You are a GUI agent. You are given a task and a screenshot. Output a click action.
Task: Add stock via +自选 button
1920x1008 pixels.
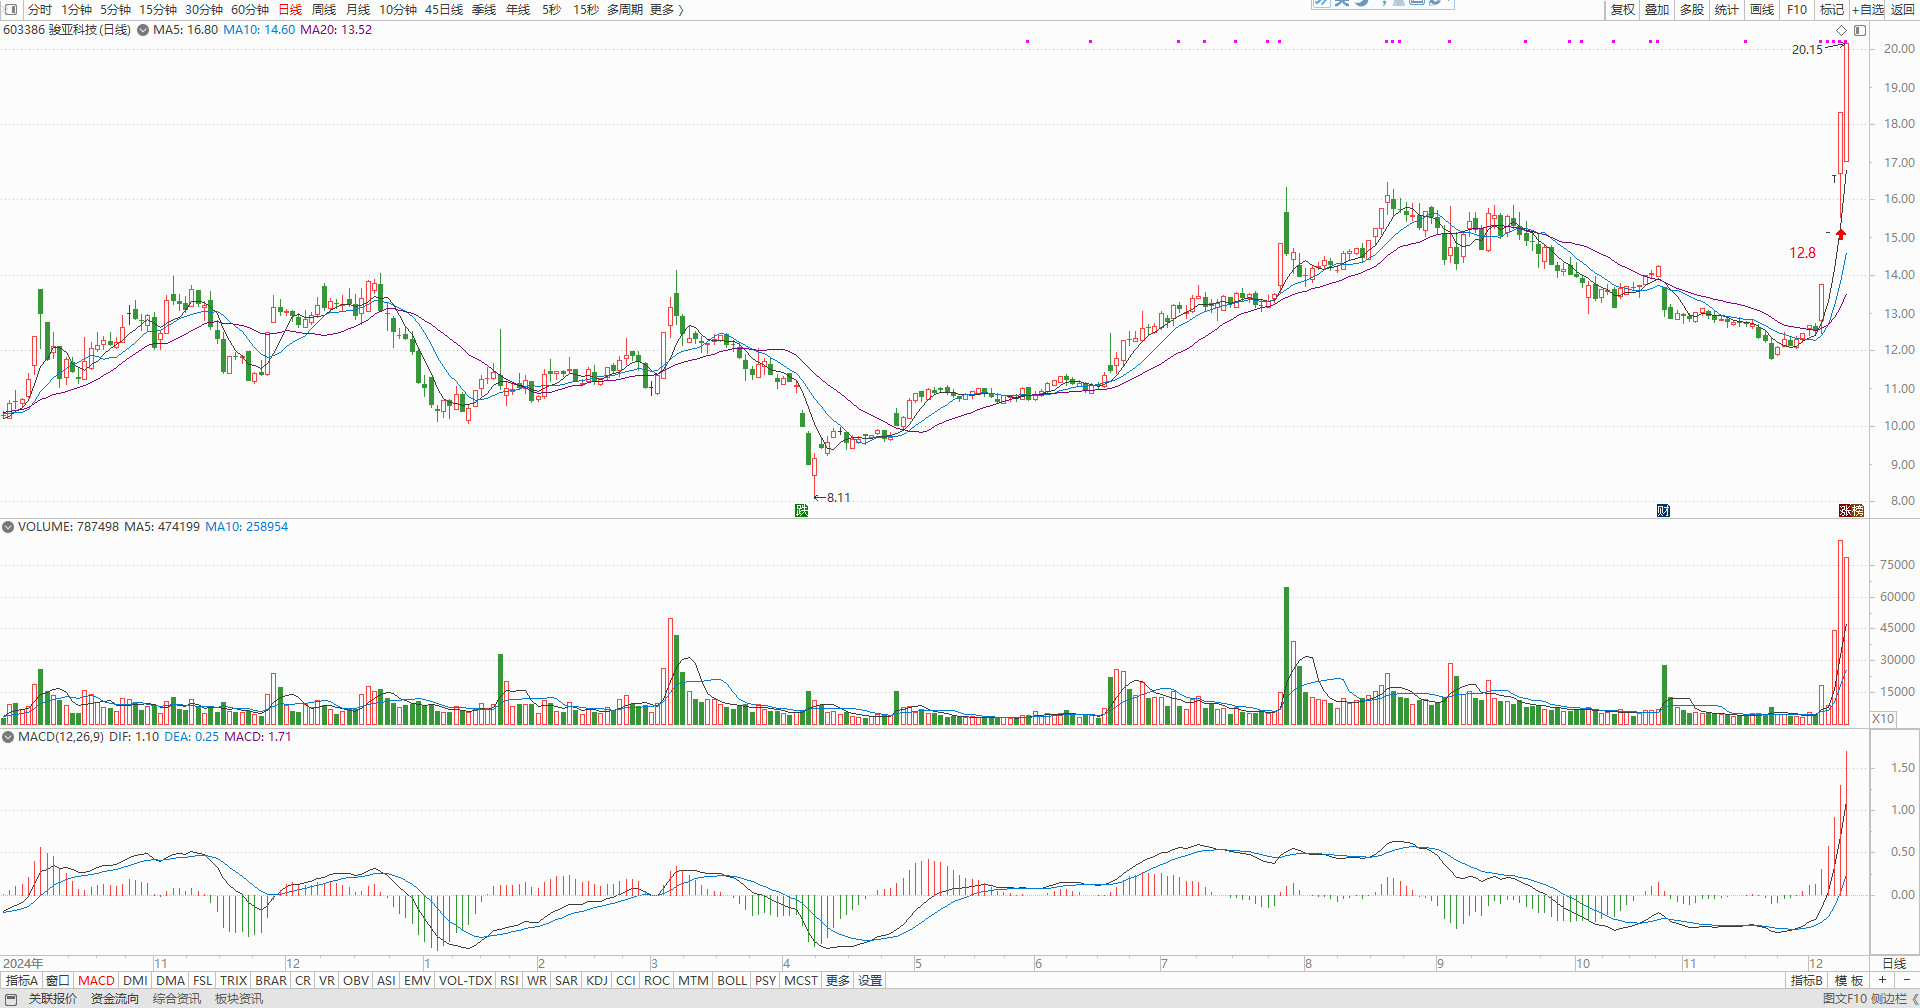click(x=1867, y=9)
